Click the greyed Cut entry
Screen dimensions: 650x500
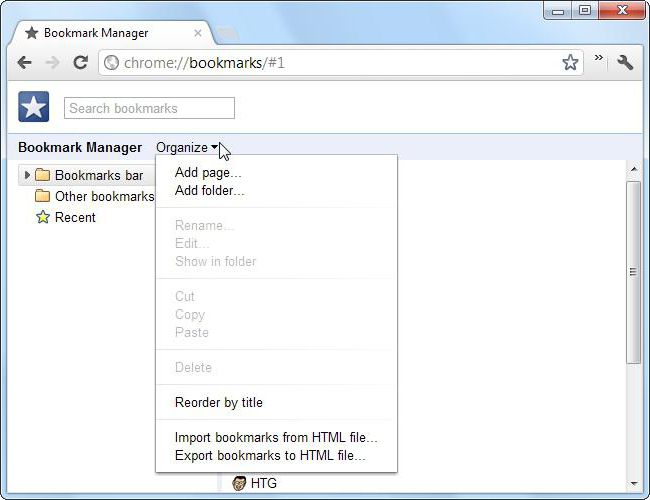184,296
